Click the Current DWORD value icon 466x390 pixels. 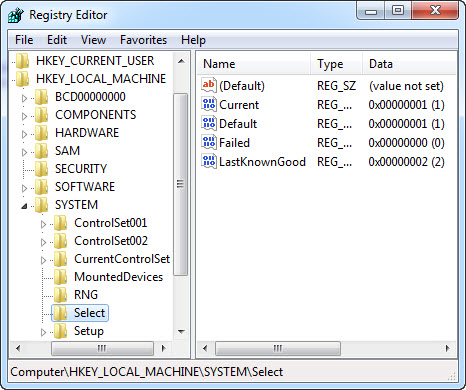(209, 104)
